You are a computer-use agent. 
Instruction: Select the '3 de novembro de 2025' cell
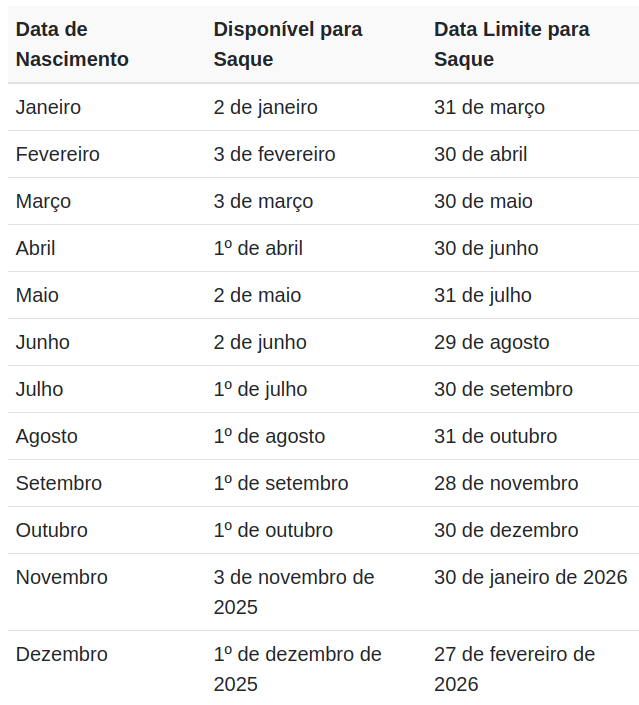[293, 592]
